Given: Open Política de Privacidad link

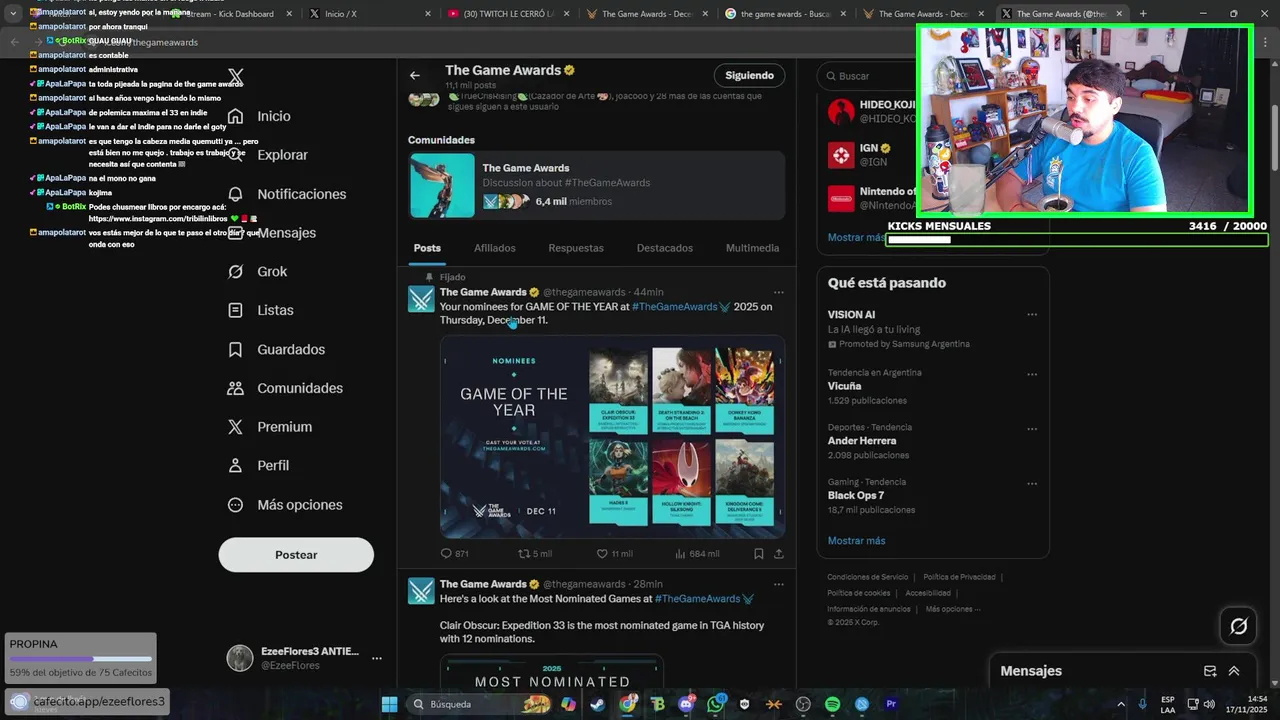Looking at the screenshot, I should tap(959, 577).
